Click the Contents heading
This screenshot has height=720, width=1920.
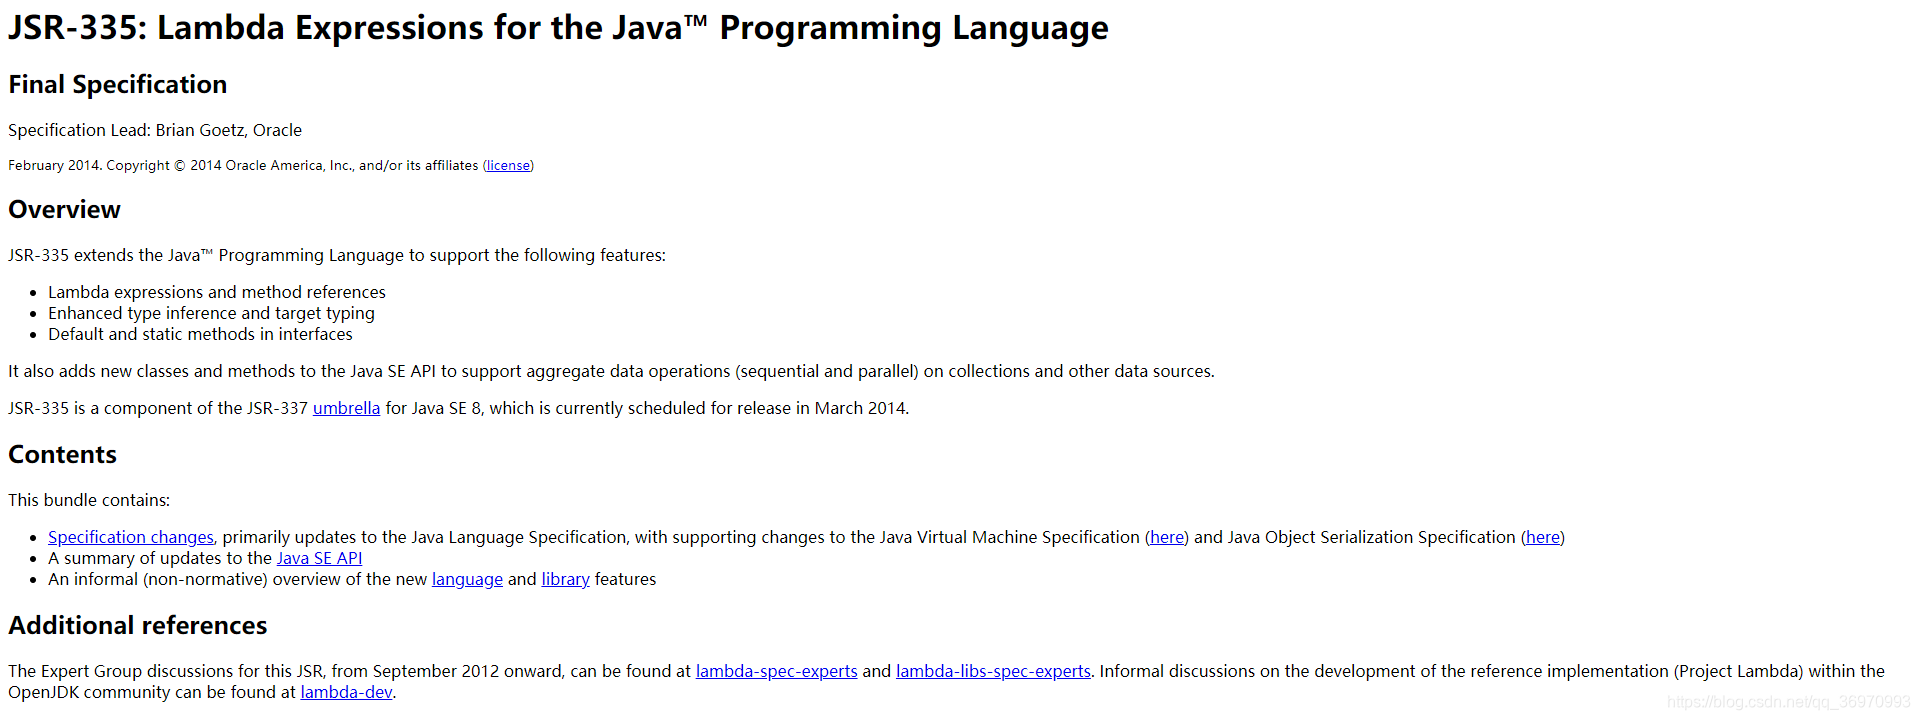point(62,455)
